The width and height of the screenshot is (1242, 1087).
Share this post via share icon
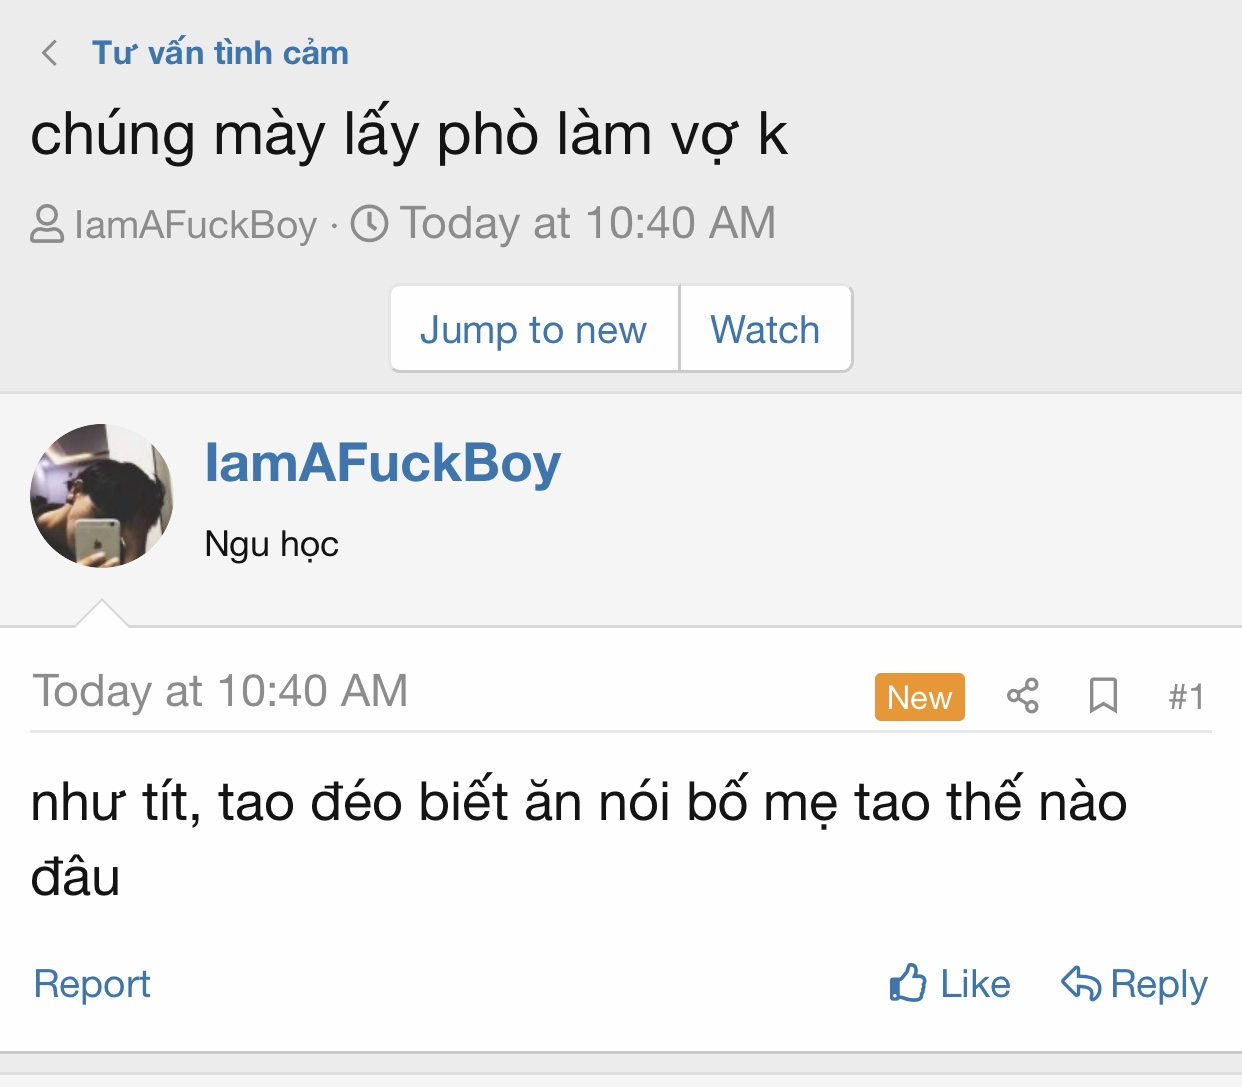tap(1022, 696)
